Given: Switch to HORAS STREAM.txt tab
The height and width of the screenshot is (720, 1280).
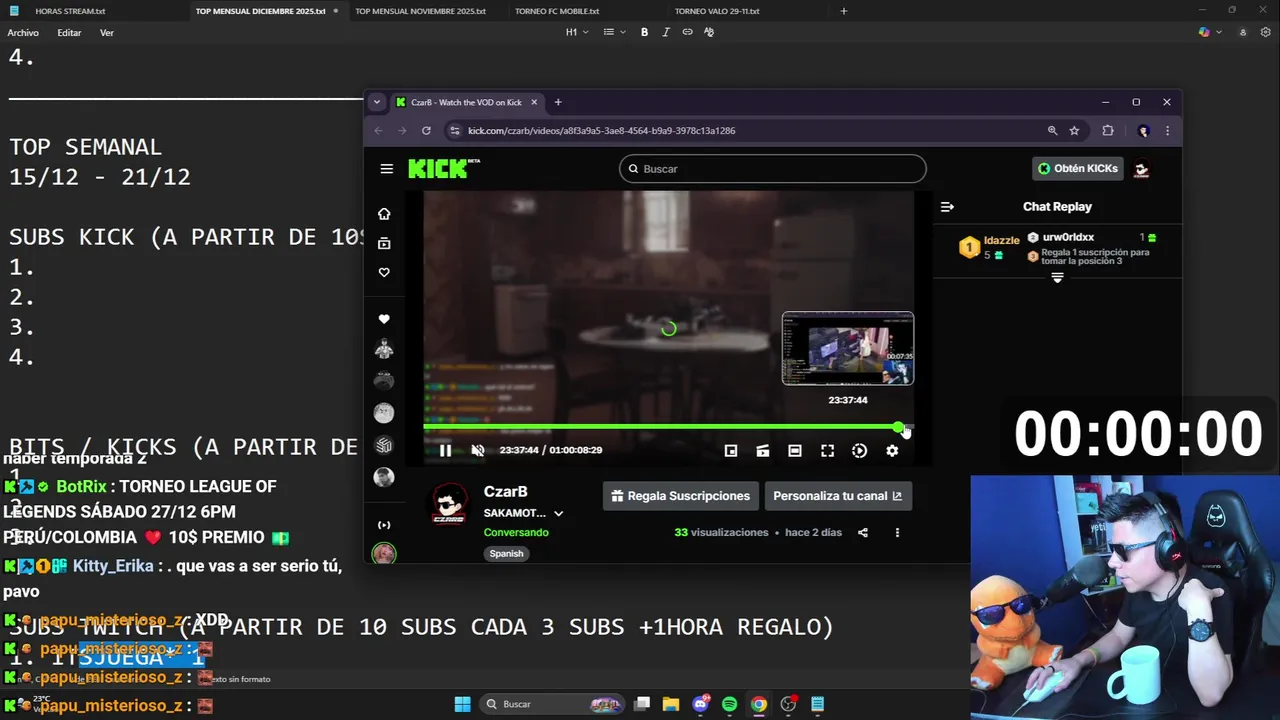Looking at the screenshot, I should [70, 11].
